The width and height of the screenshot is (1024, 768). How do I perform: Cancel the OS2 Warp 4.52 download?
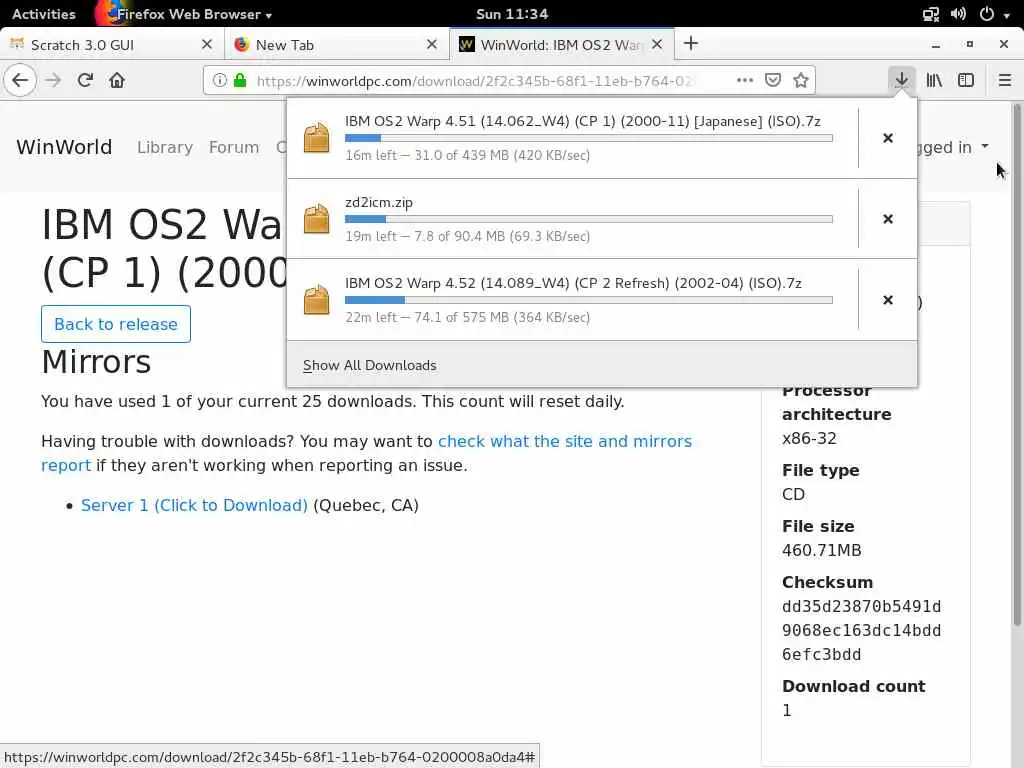tap(888, 300)
